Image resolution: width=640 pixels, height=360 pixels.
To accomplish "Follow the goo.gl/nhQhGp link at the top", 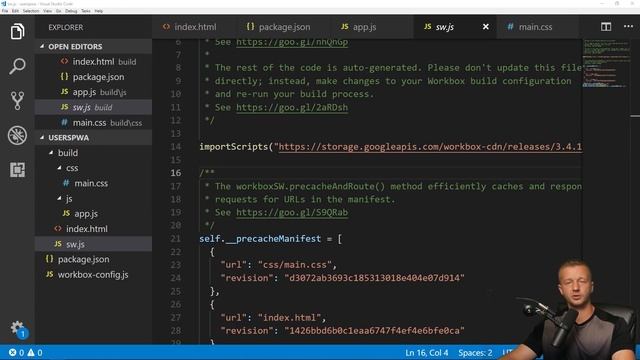I will click(x=292, y=42).
